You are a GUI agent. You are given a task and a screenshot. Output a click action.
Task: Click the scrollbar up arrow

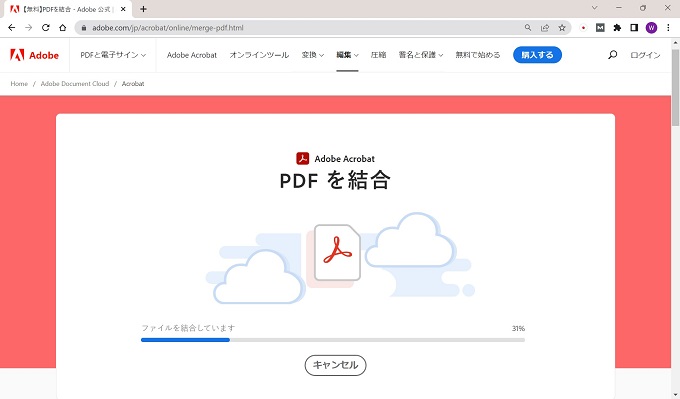coord(675,43)
